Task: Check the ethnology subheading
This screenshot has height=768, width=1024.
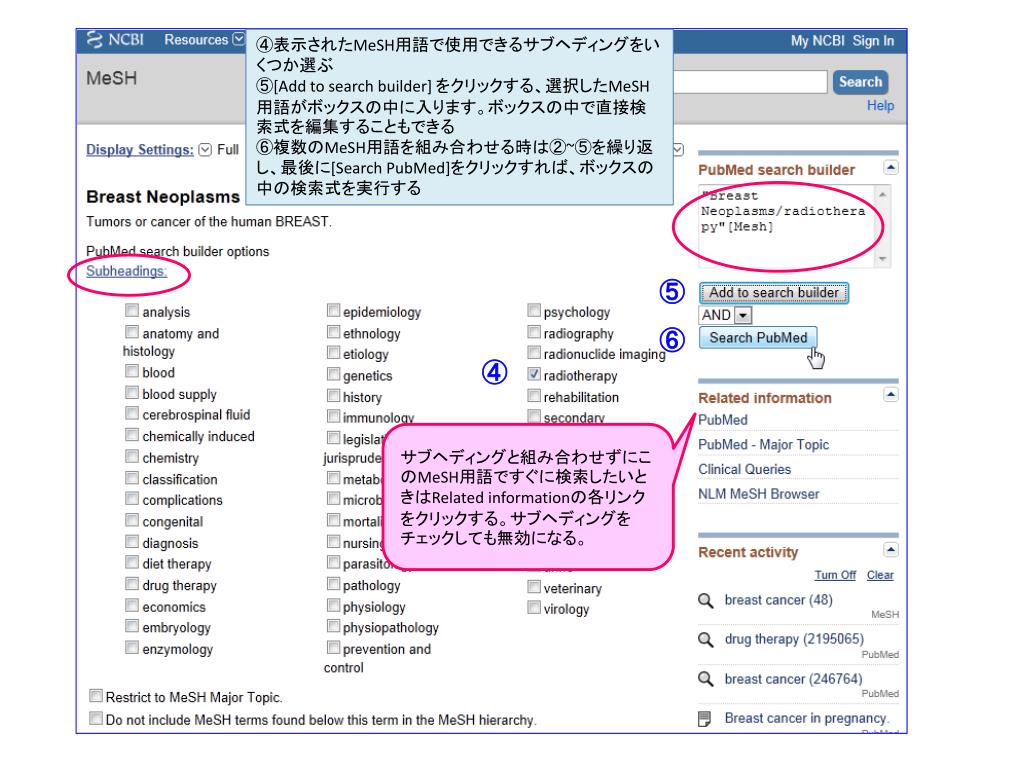Action: coord(334,332)
